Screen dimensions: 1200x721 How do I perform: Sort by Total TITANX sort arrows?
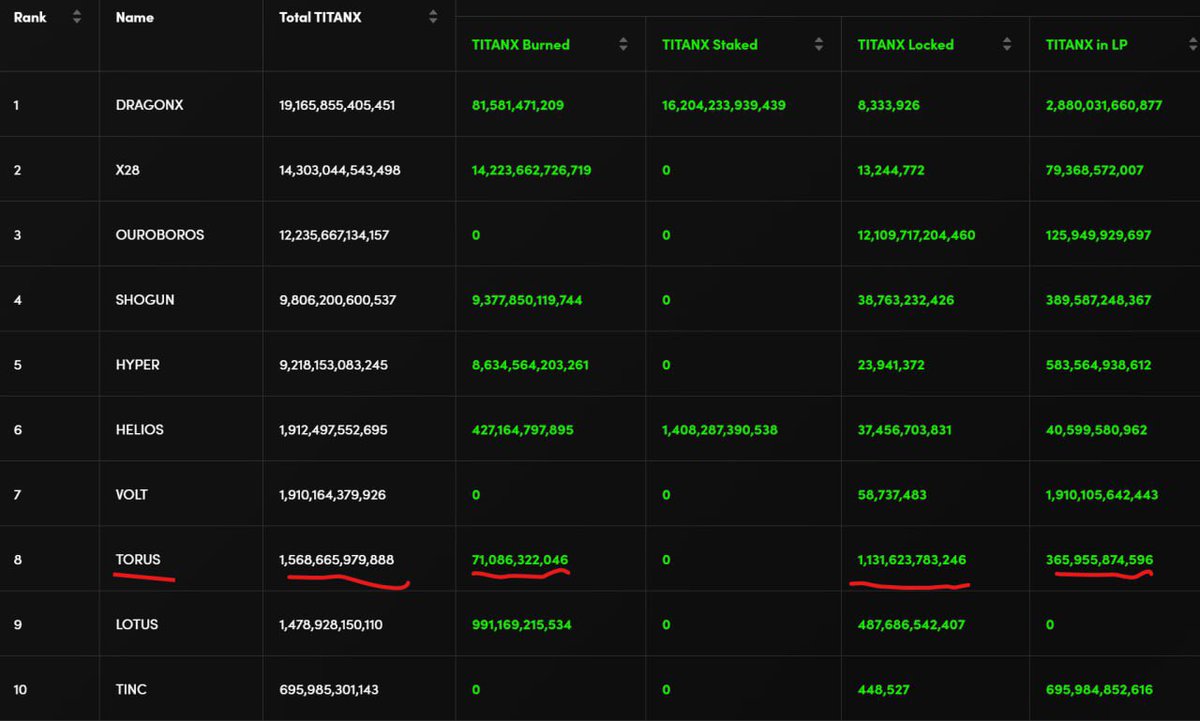pos(433,17)
